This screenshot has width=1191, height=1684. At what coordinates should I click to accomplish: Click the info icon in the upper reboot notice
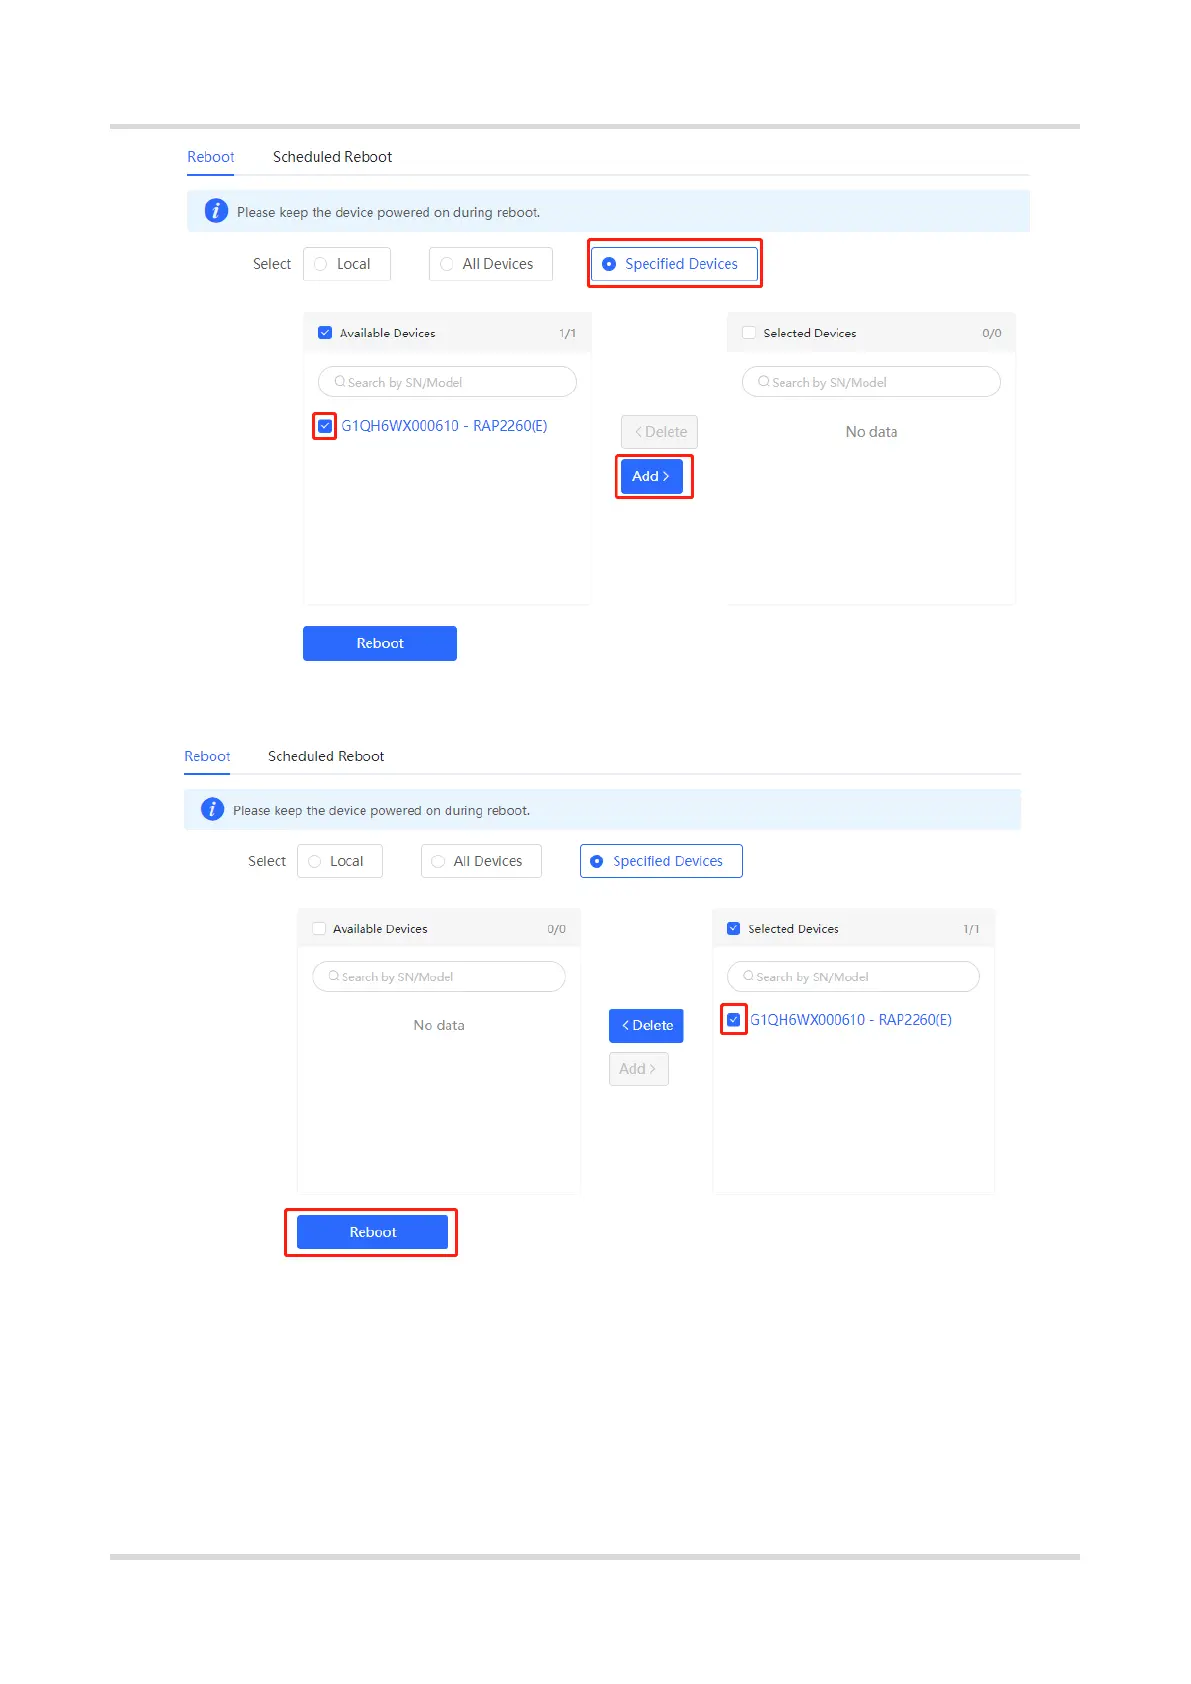pos(216,211)
